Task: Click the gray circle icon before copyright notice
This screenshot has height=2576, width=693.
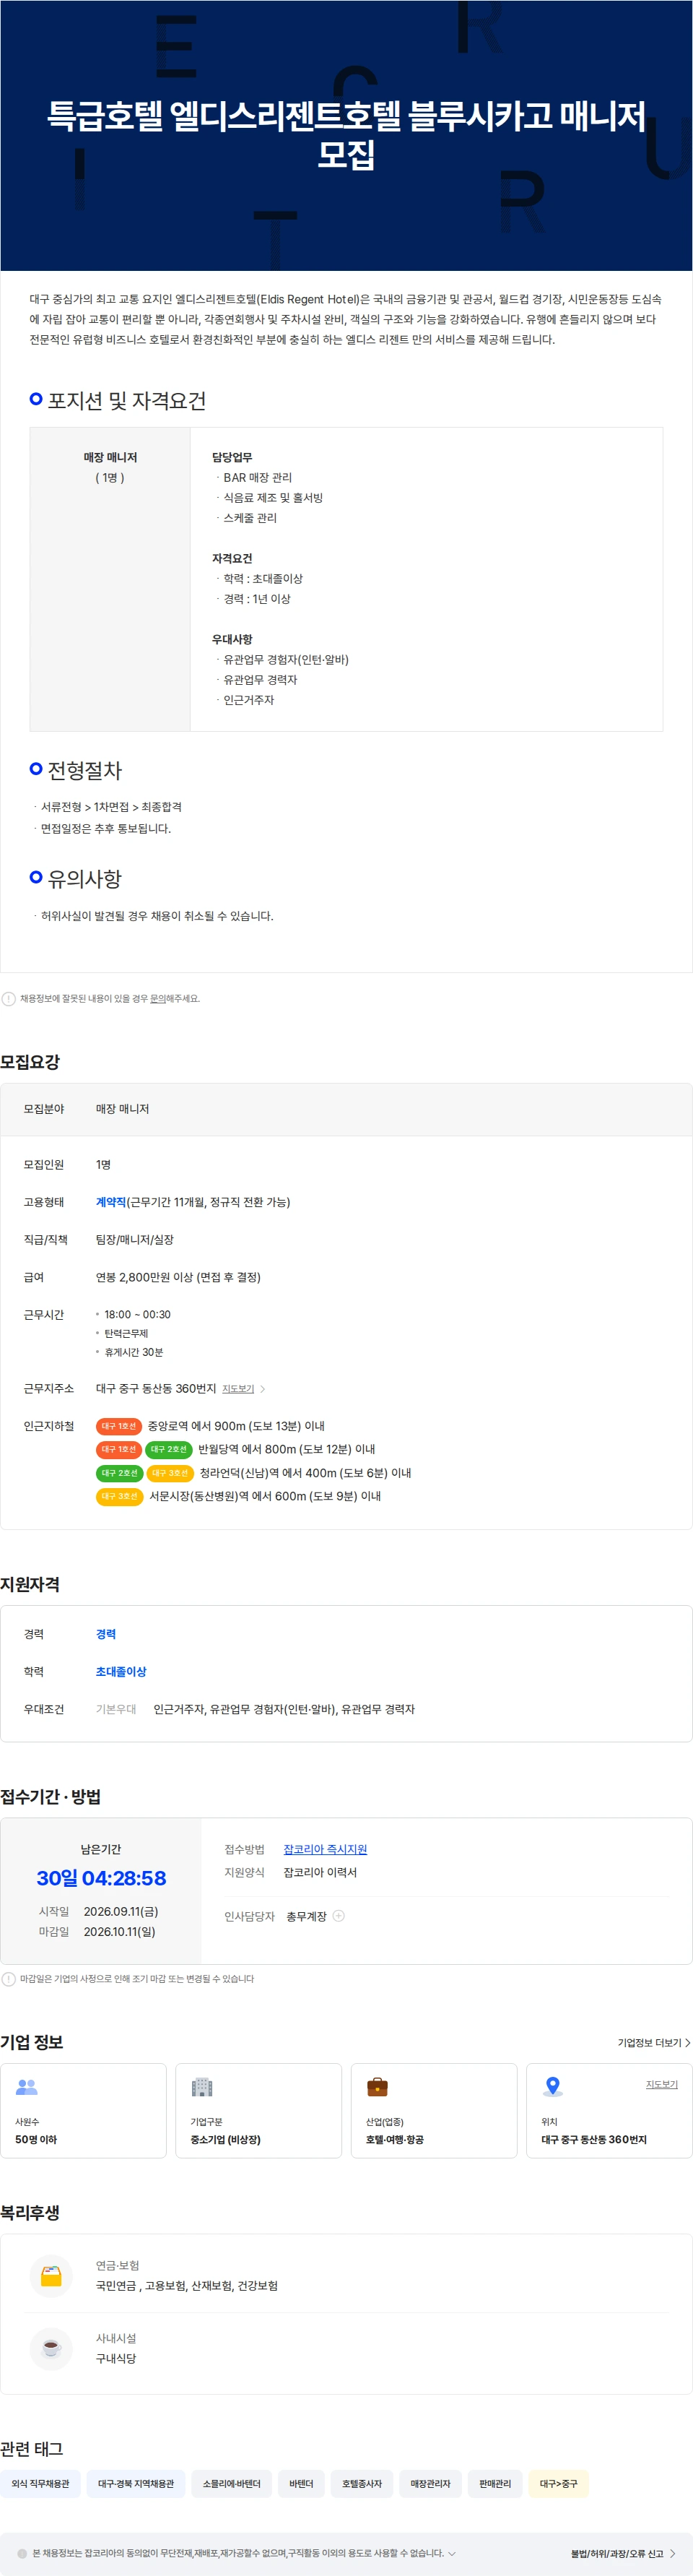Action: pyautogui.click(x=22, y=2554)
